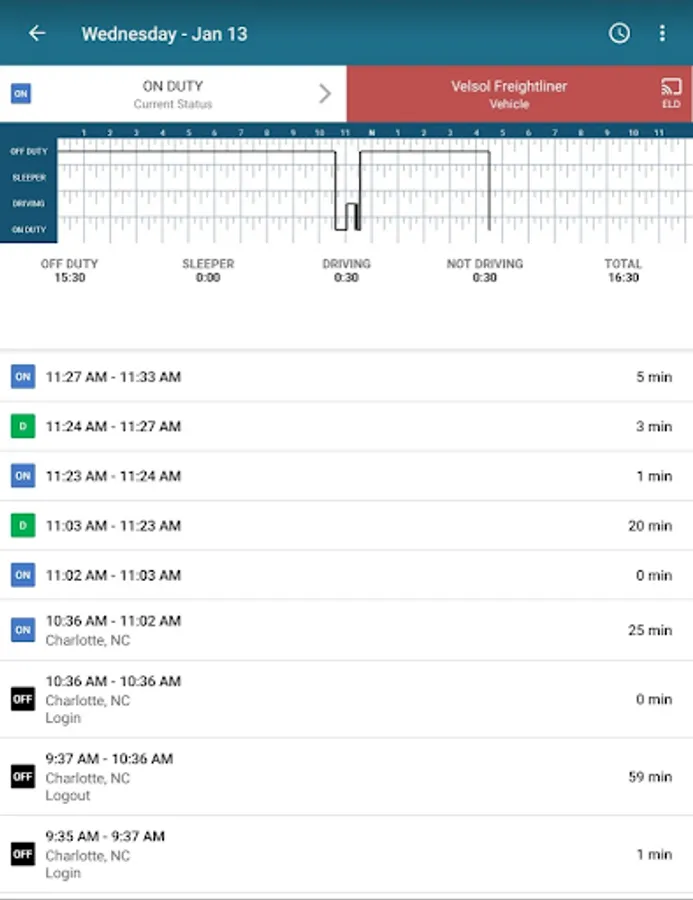Viewport: 693px width, 900px height.
Task: Tap ON badge for 11:23 AM - 11:24 AM
Action: coord(23,476)
